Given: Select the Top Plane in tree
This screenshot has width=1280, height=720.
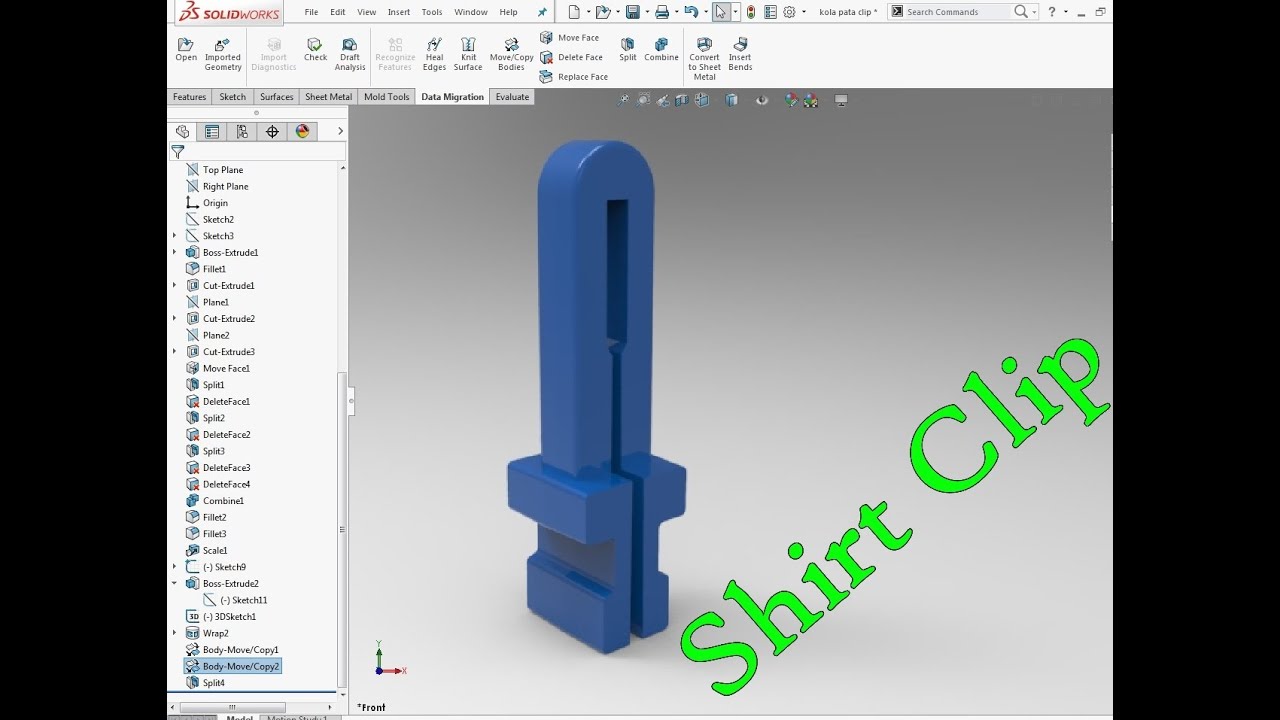Looking at the screenshot, I should point(215,170).
